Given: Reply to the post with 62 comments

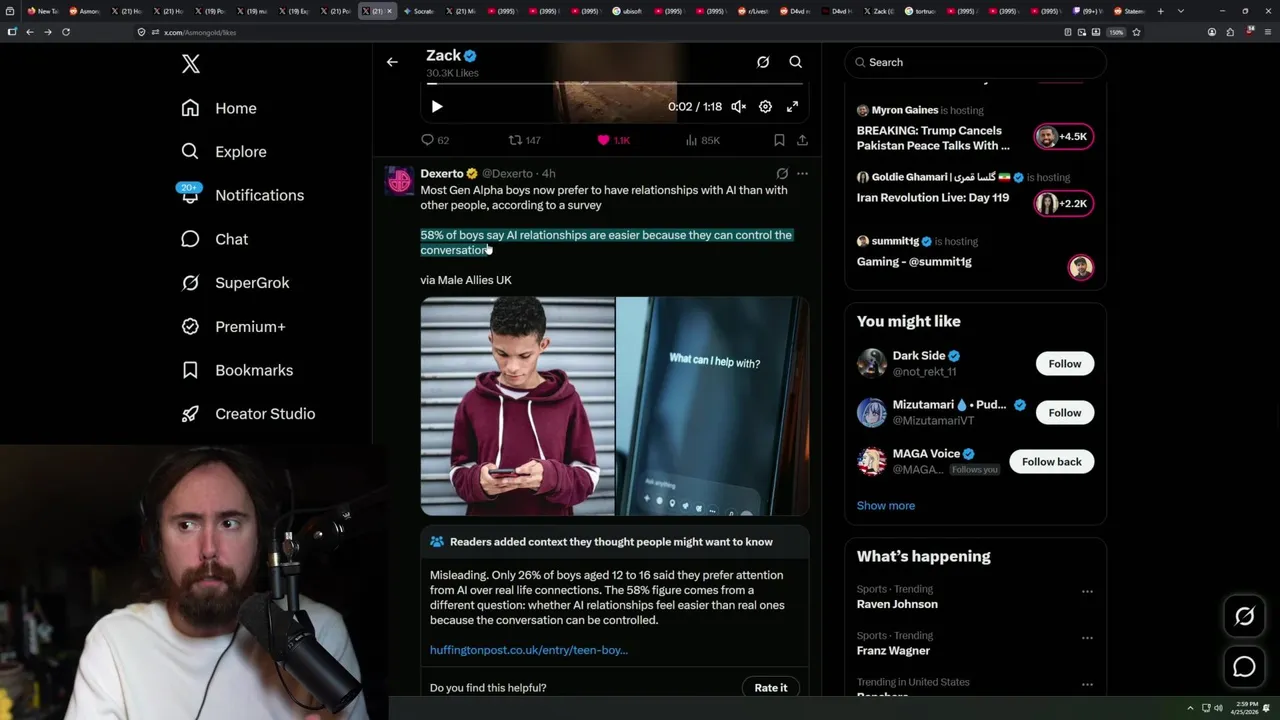Looking at the screenshot, I should coord(435,140).
